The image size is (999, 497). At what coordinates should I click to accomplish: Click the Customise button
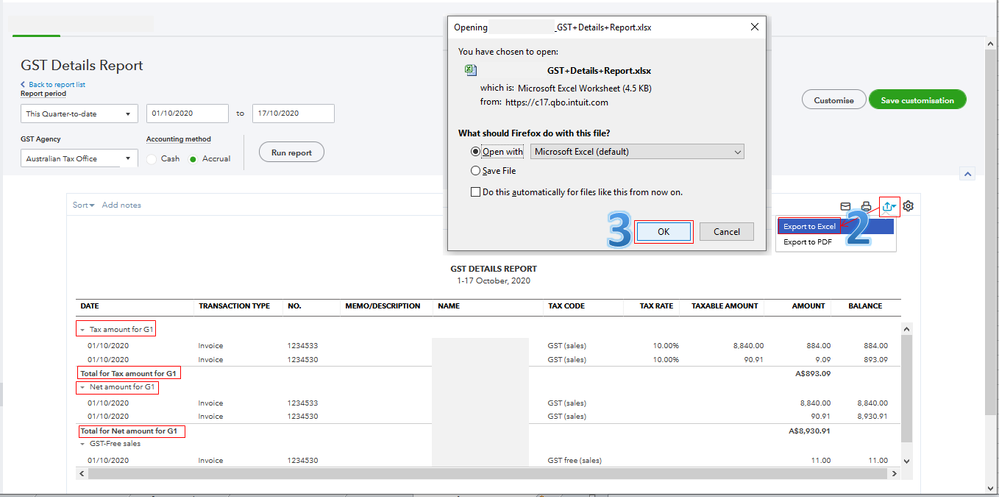tap(833, 100)
